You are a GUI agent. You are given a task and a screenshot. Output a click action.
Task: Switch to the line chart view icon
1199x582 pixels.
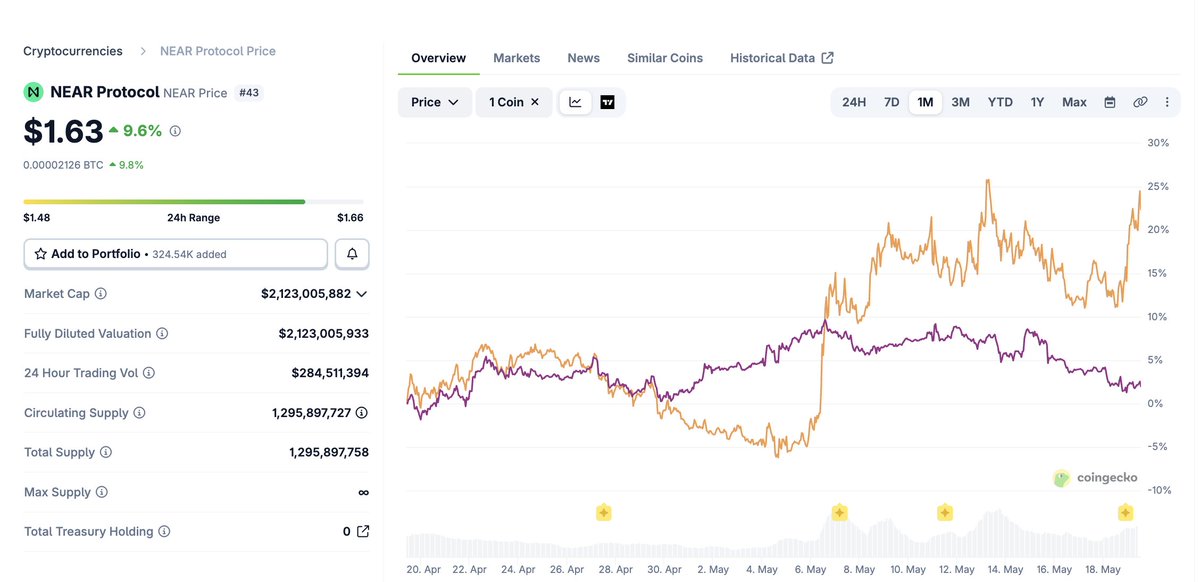point(576,102)
